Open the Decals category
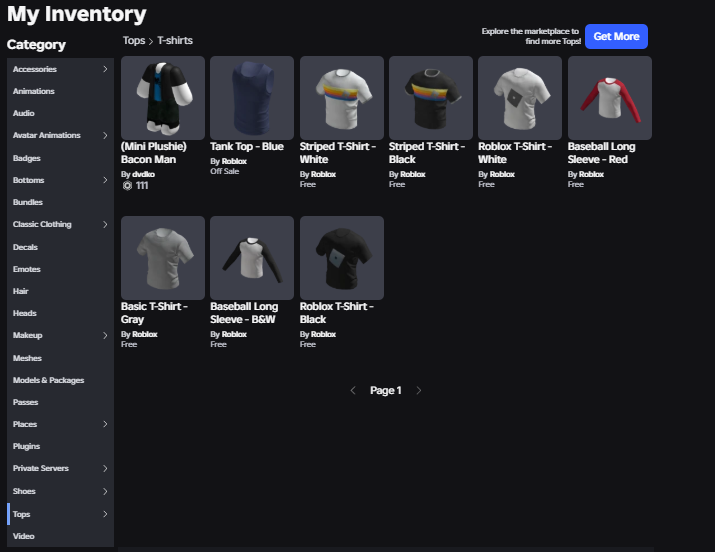Viewport: 715px width, 552px height. click(25, 247)
